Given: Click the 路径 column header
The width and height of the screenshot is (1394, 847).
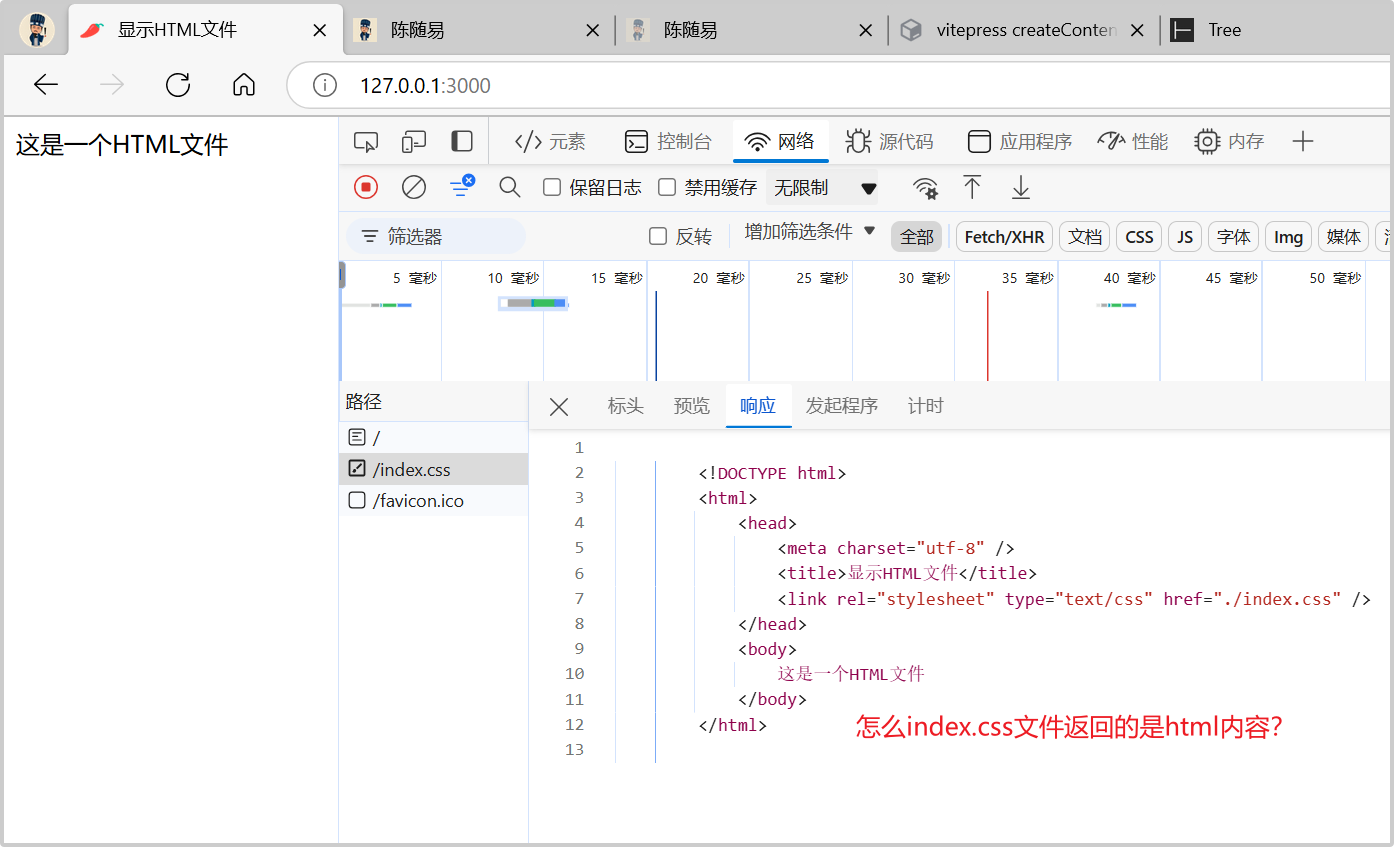Looking at the screenshot, I should click(x=433, y=402).
